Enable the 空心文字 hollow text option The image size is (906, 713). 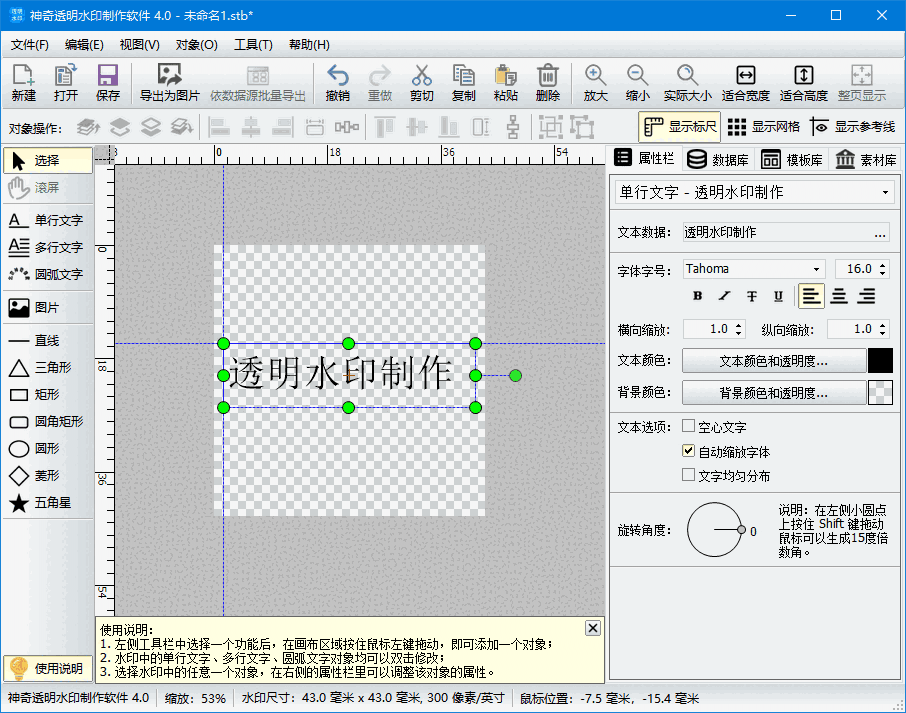click(x=688, y=428)
